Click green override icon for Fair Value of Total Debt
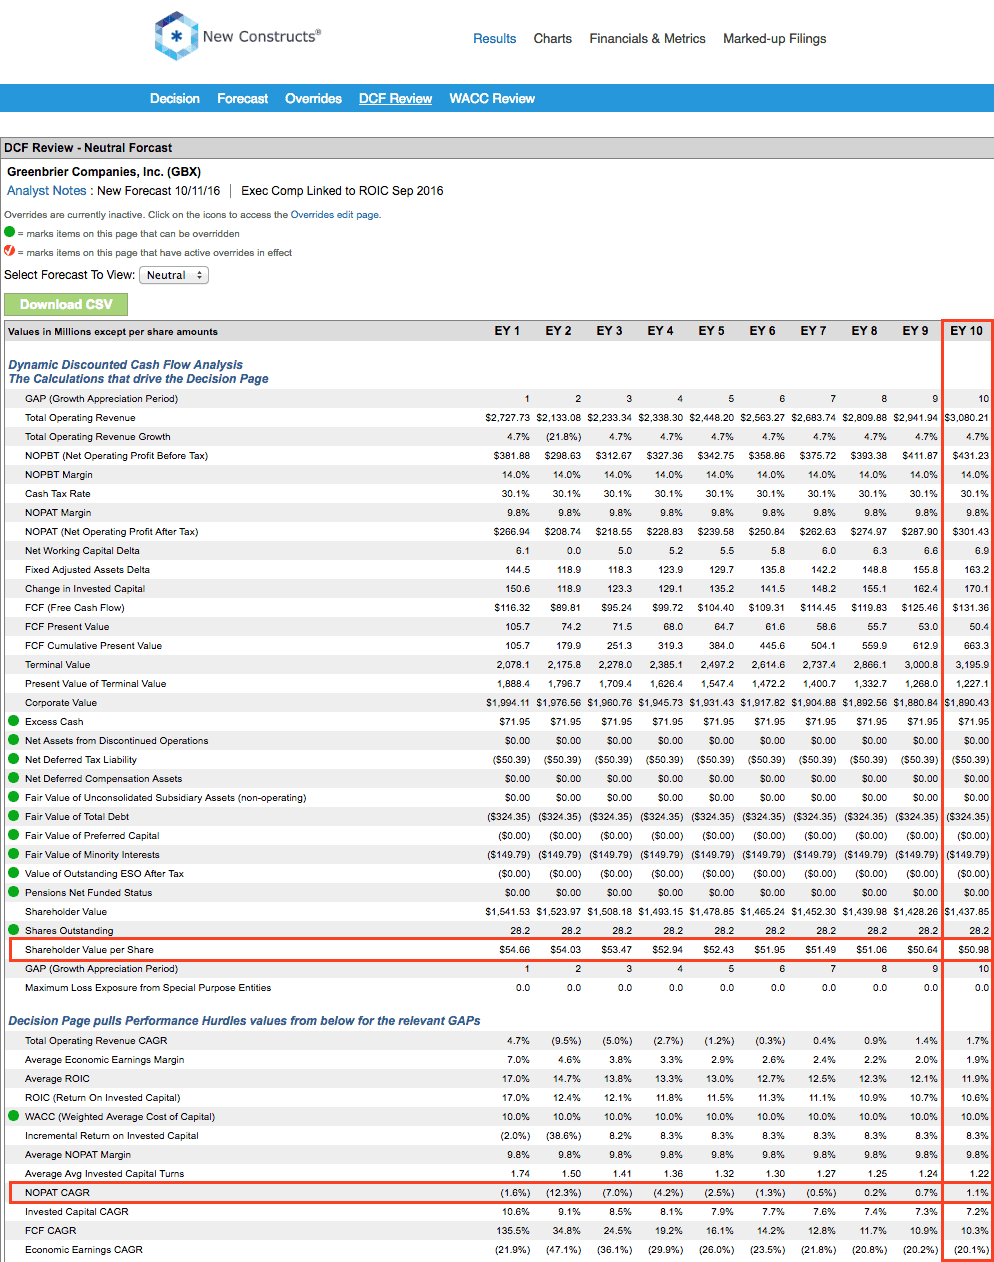 pos(13,816)
